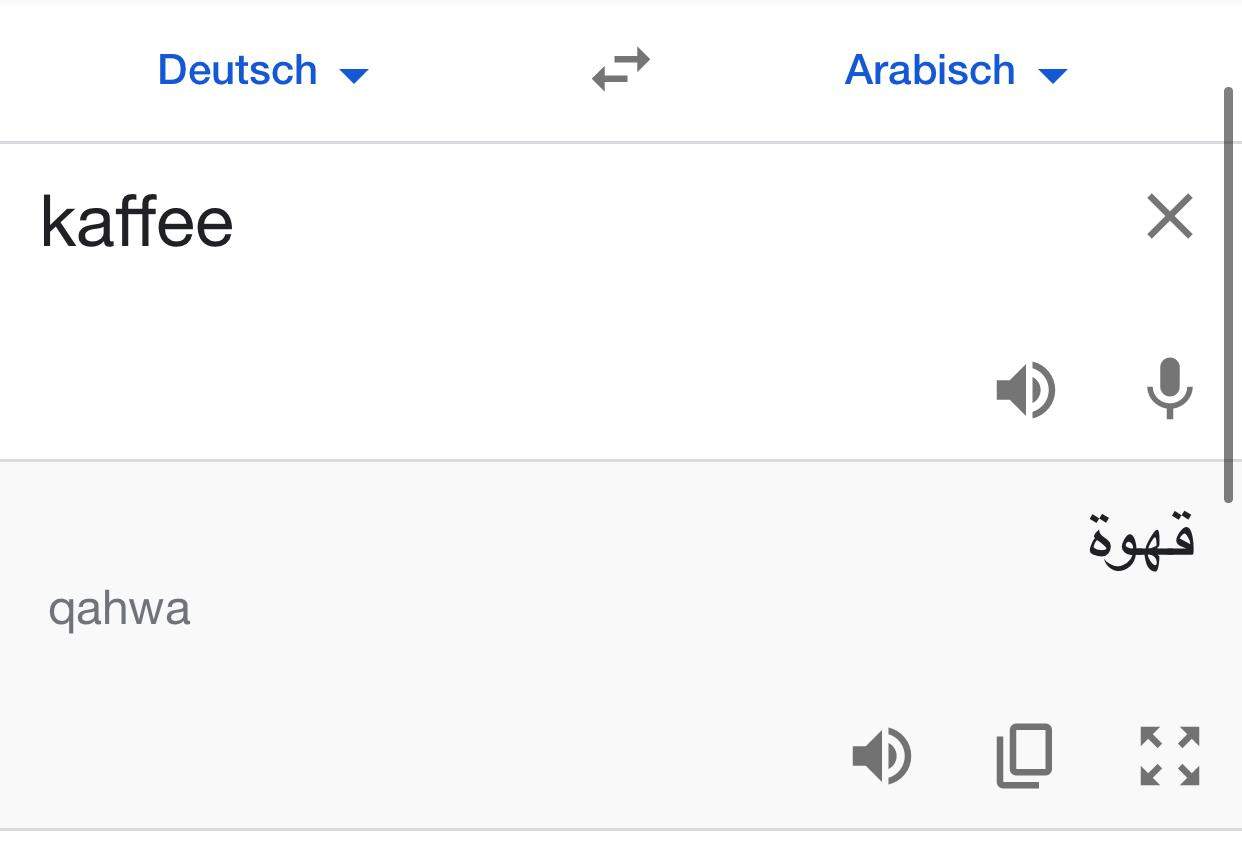Select the Deutsch source language label
The width and height of the screenshot is (1242, 864).
[x=238, y=70]
